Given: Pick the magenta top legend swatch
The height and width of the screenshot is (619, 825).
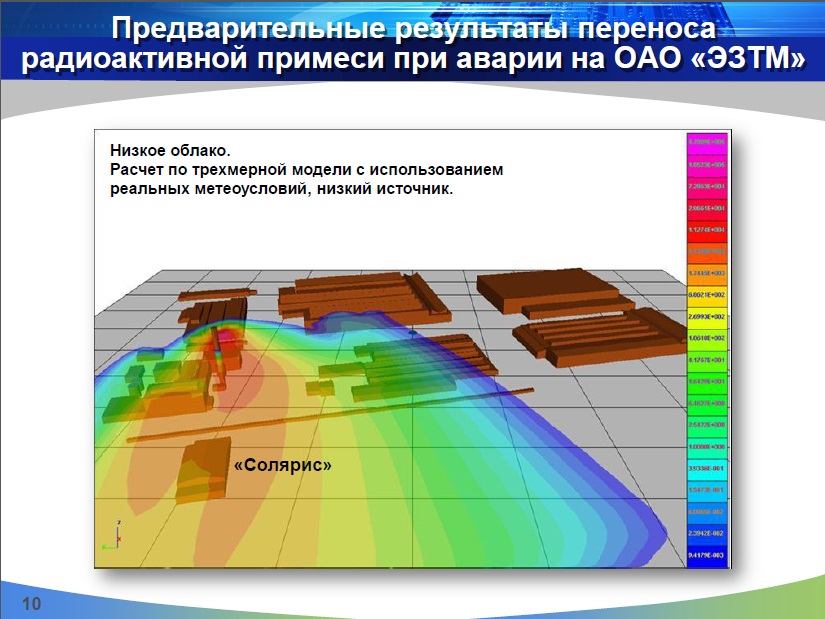Looking at the screenshot, I should coord(707,143).
